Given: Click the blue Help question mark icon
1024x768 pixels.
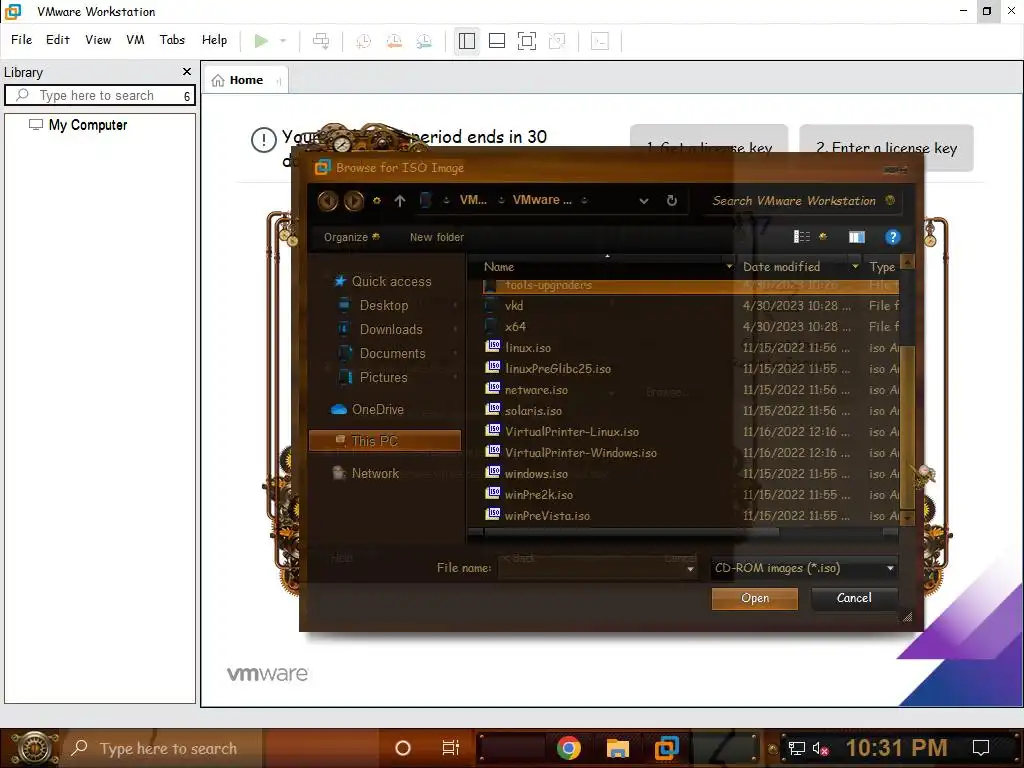Looking at the screenshot, I should (892, 237).
